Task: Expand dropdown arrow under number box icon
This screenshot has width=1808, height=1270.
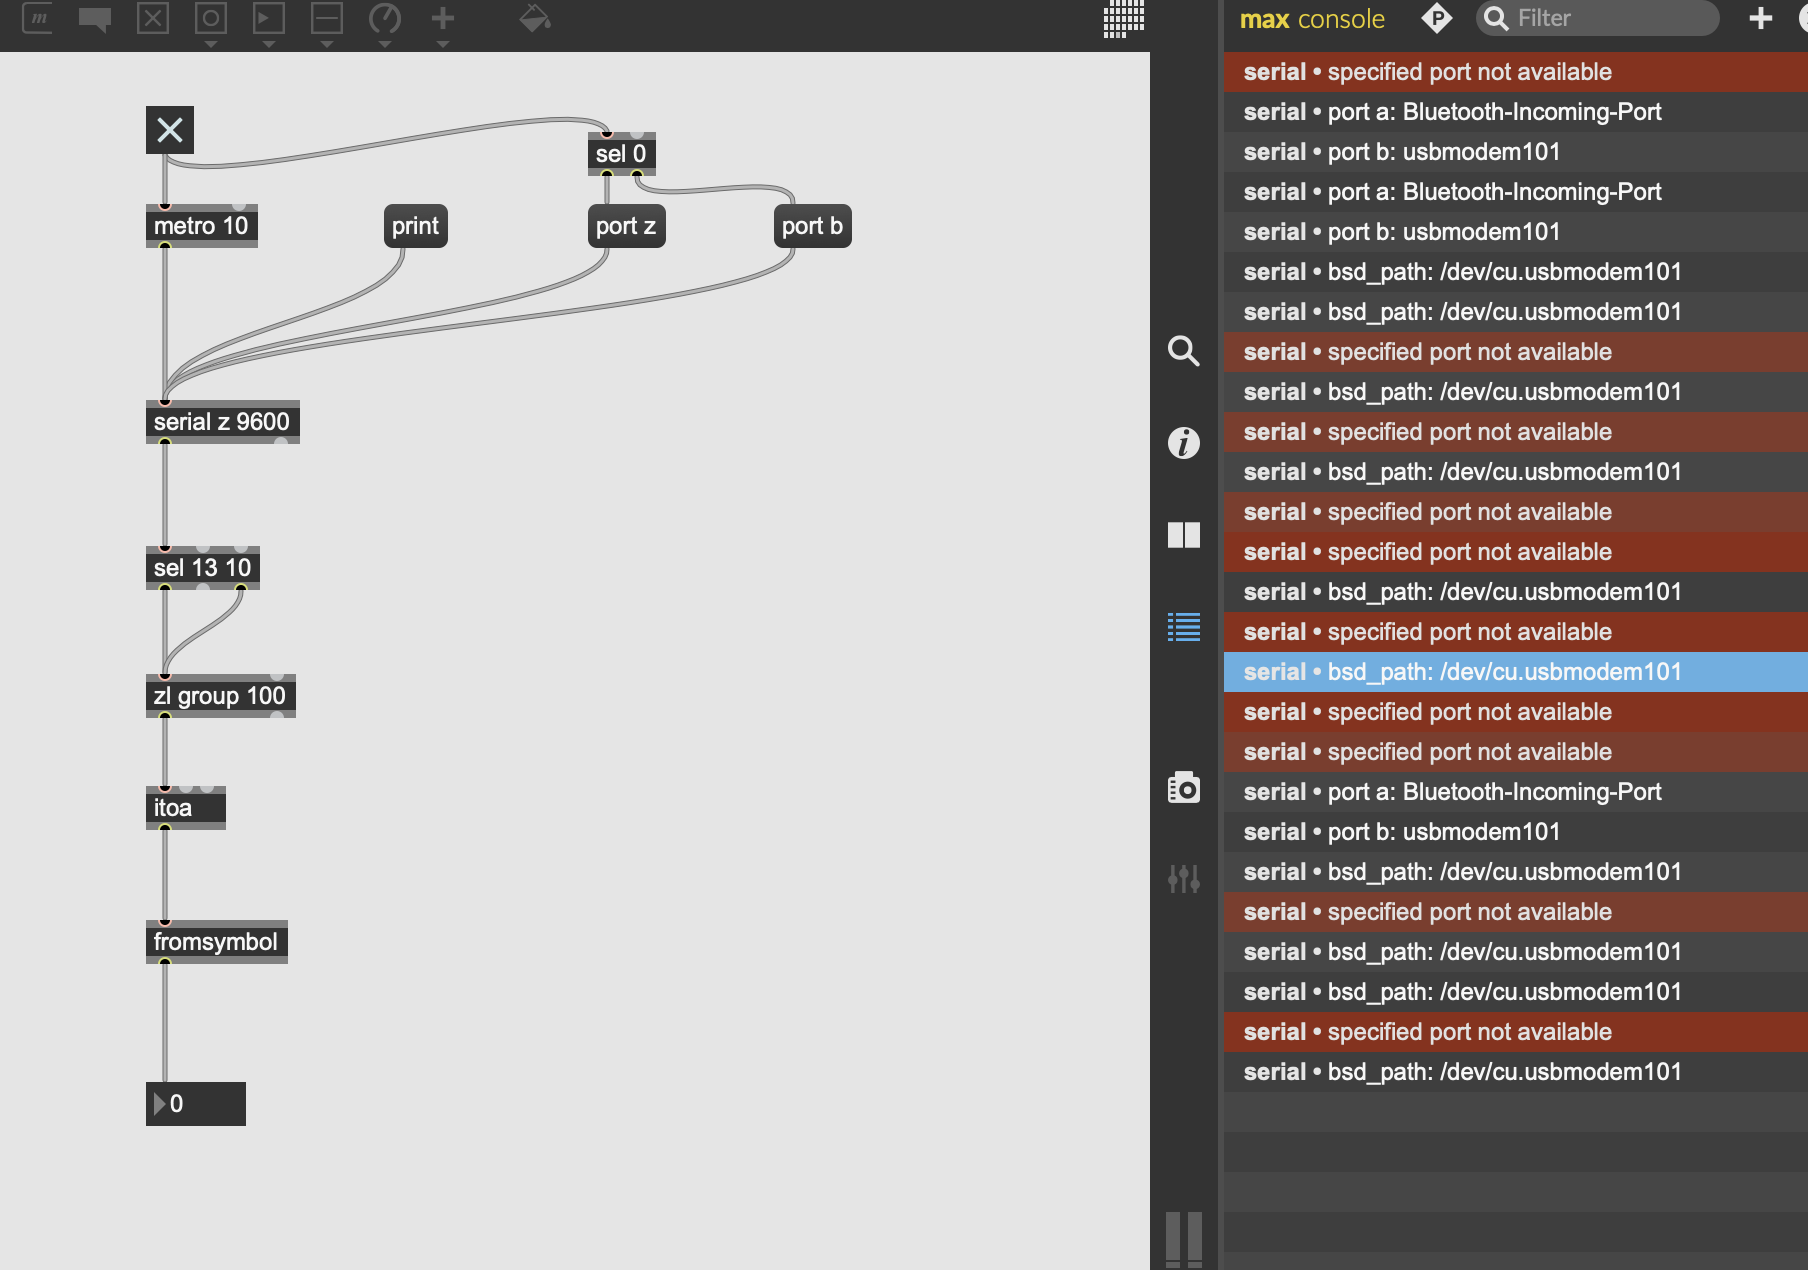Action: 269,44
